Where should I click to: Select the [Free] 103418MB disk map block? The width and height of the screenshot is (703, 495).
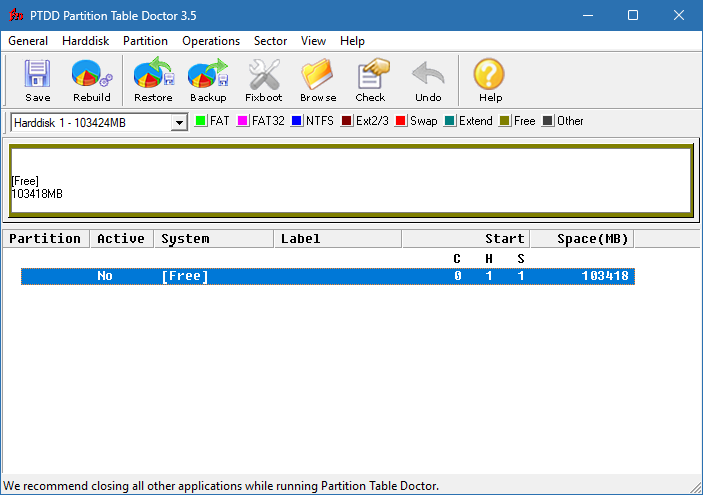(351, 181)
